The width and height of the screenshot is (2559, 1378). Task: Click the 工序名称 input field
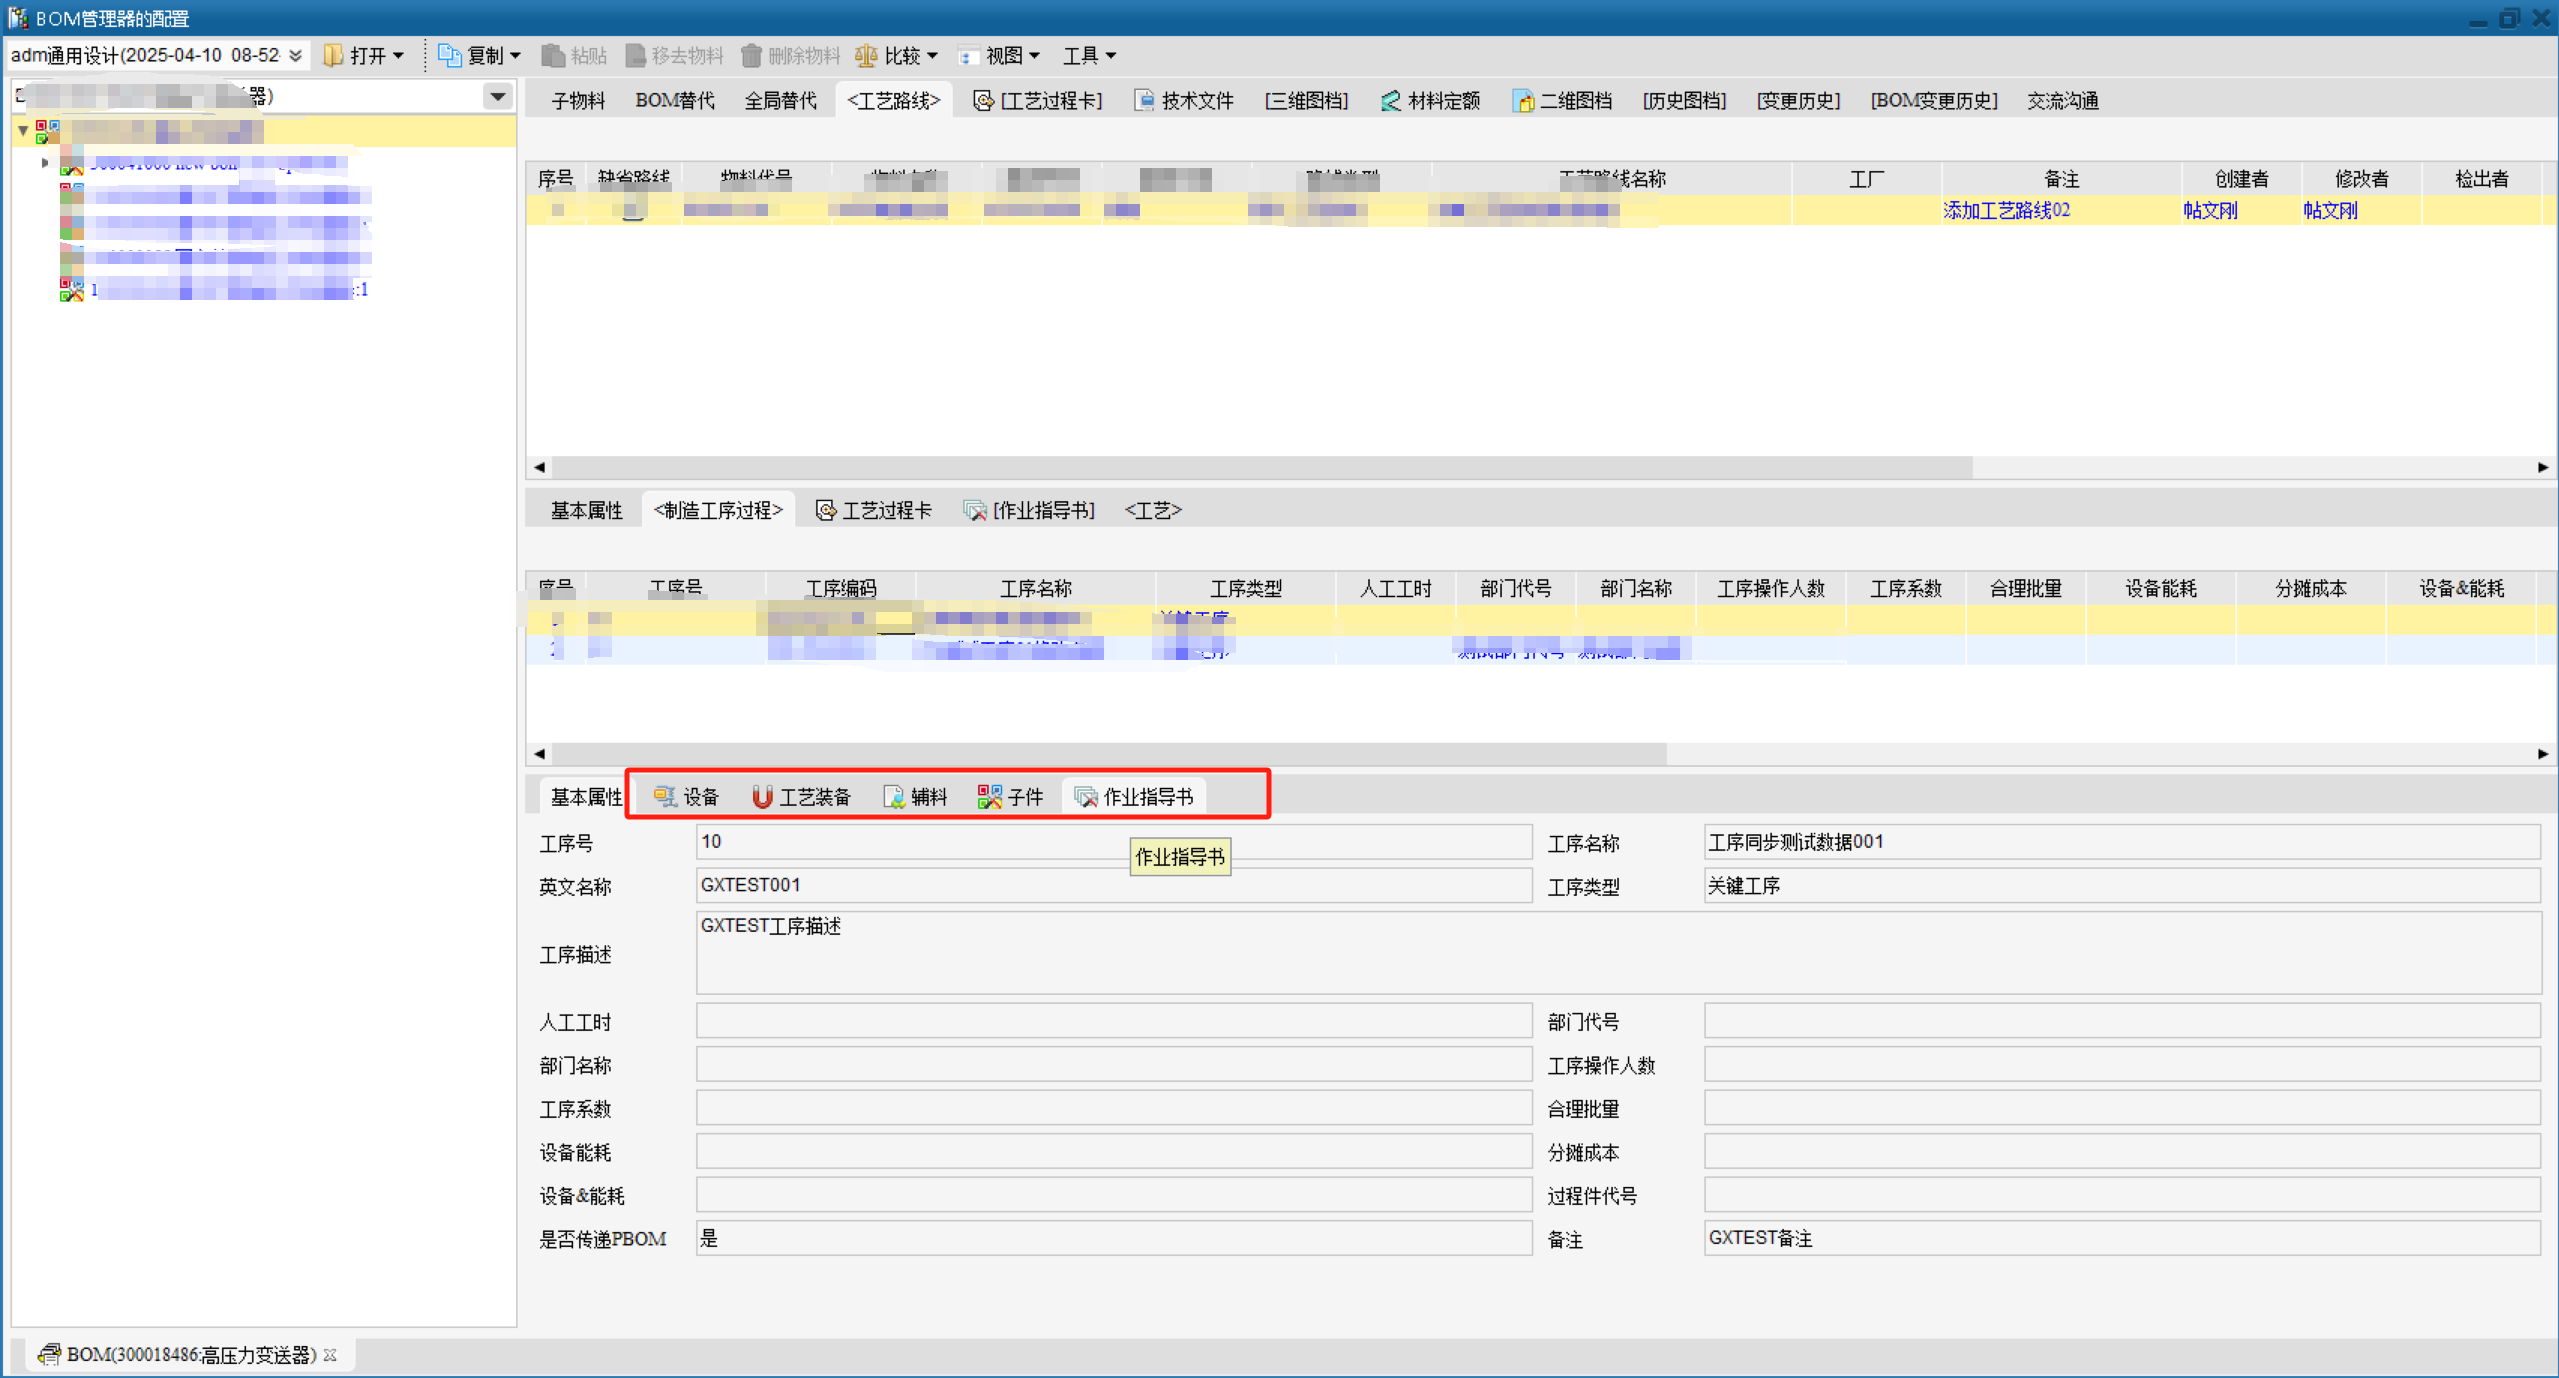tap(2120, 842)
